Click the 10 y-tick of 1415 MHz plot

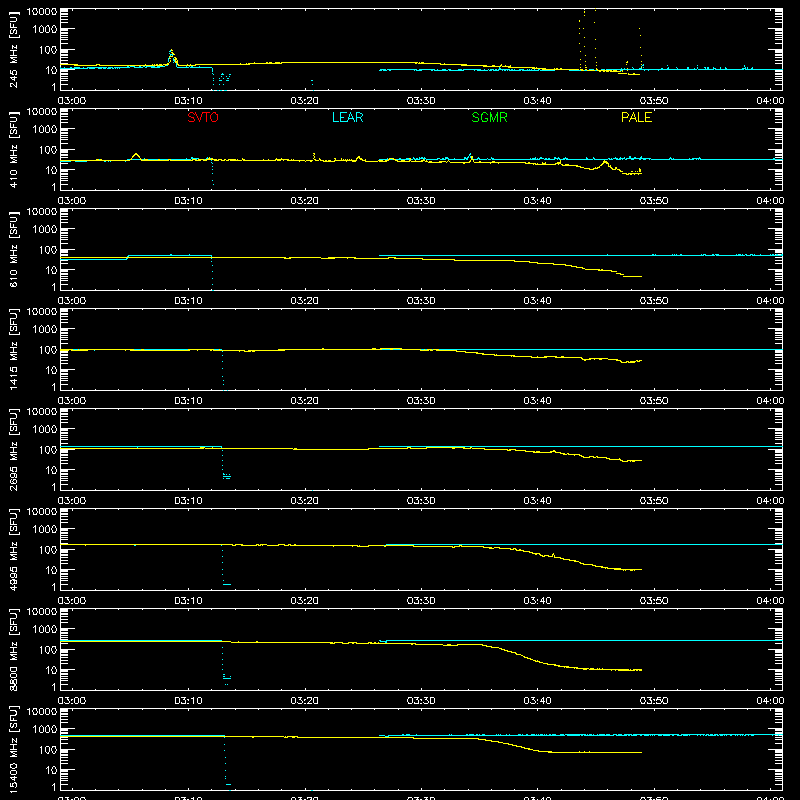(x=51, y=370)
